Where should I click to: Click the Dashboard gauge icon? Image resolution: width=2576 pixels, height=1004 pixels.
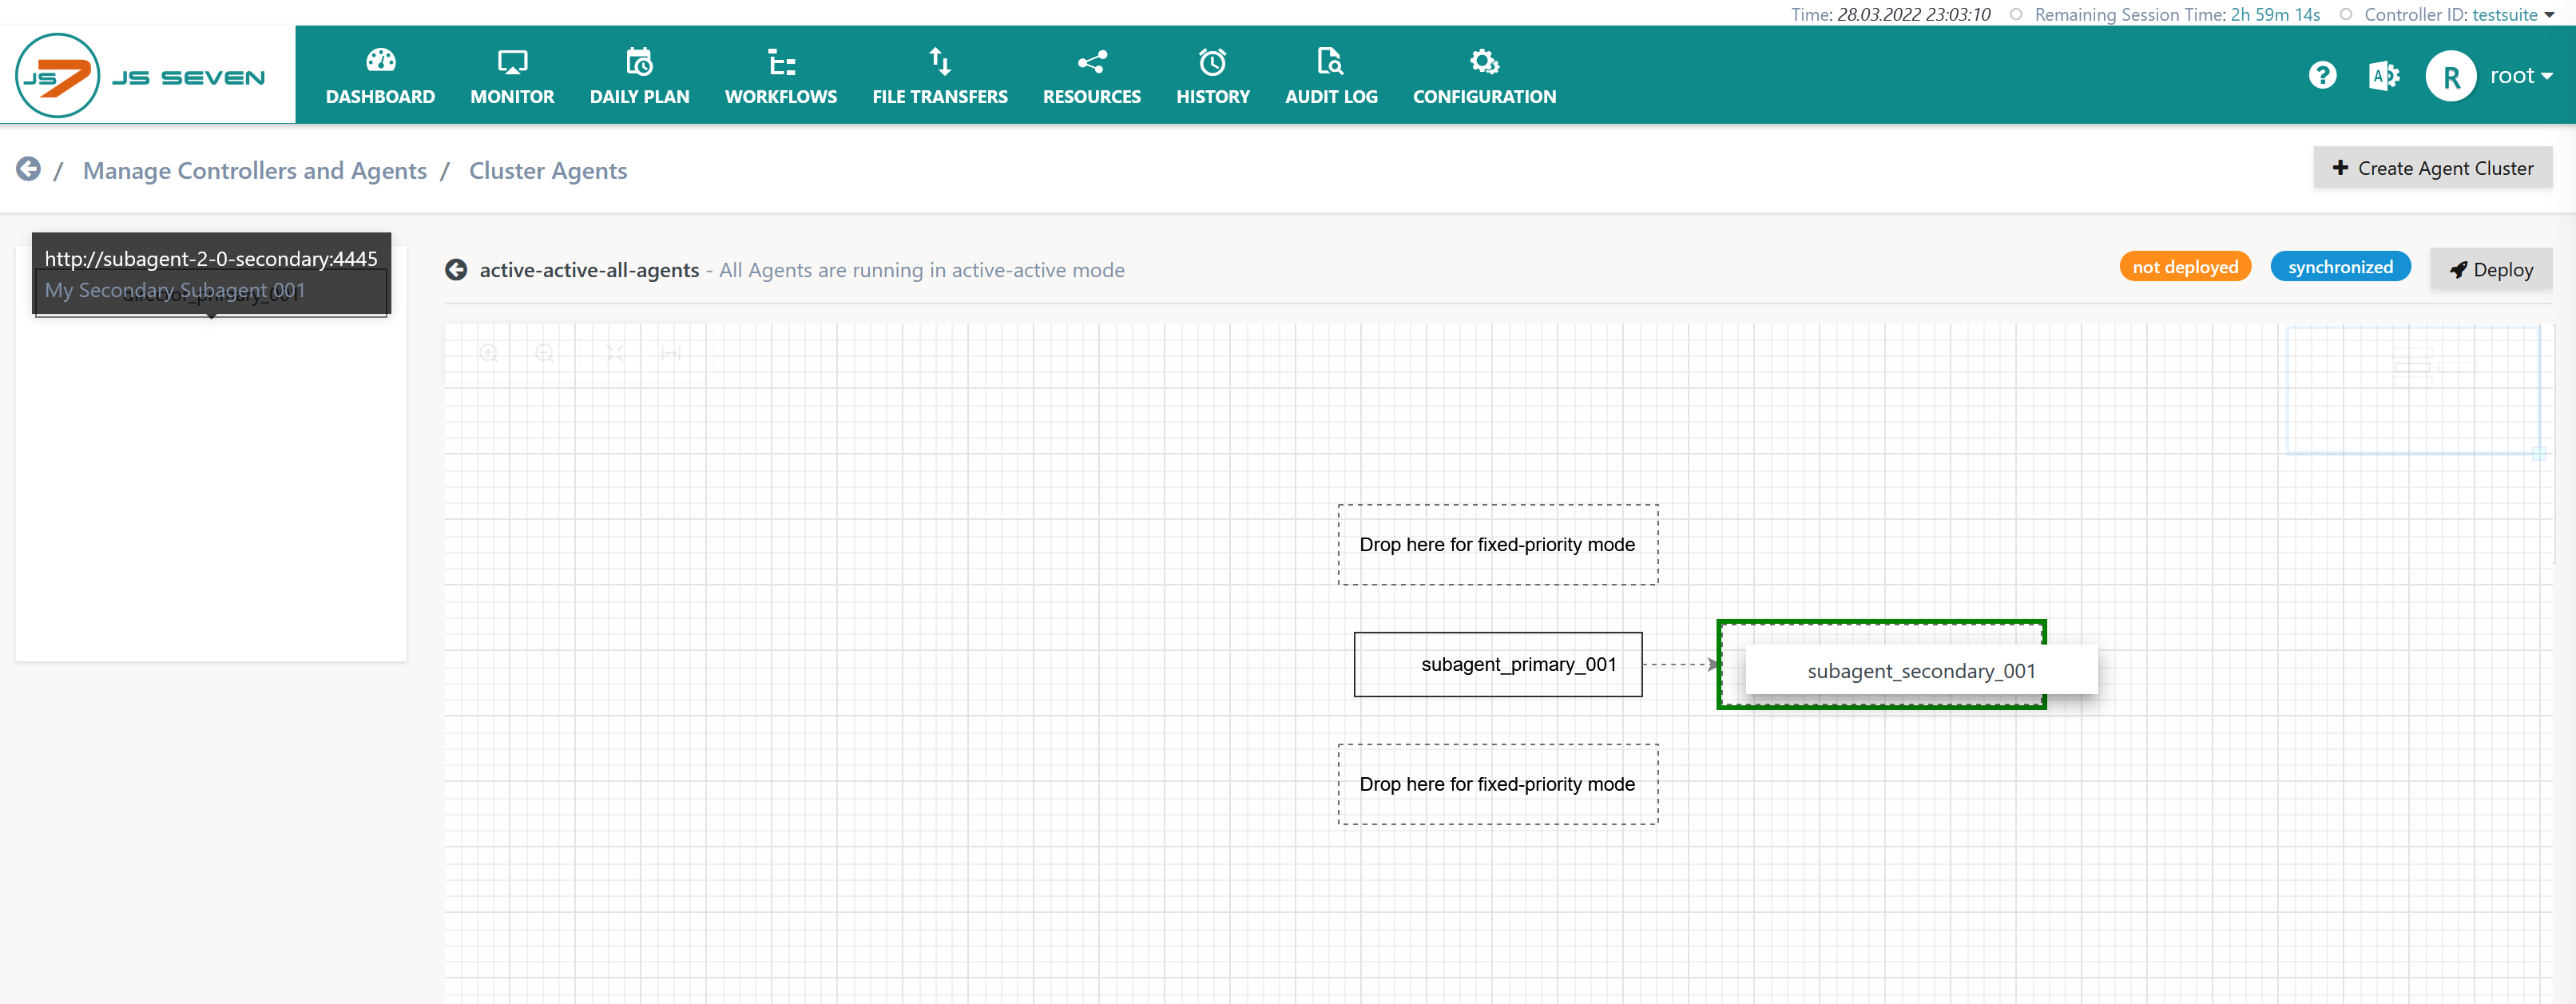[381, 61]
